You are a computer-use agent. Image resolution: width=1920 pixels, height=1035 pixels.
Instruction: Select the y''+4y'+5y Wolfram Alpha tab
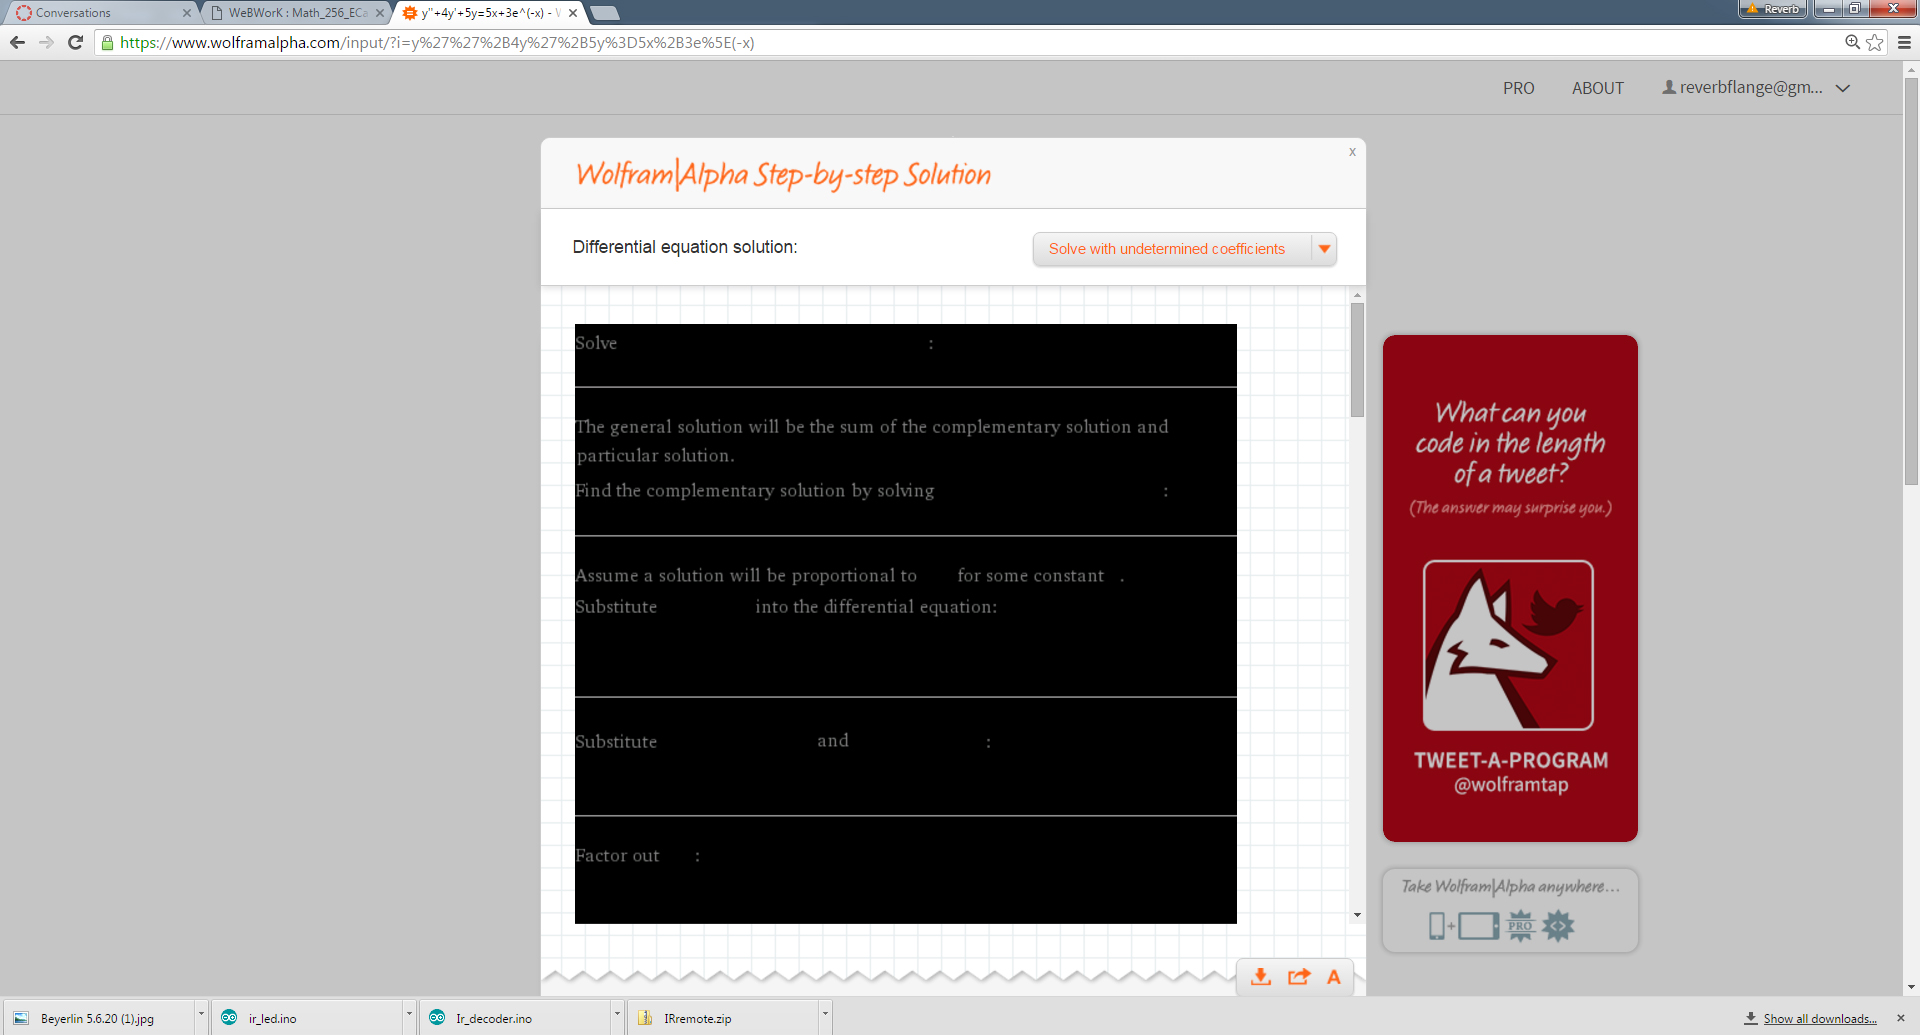[x=488, y=13]
